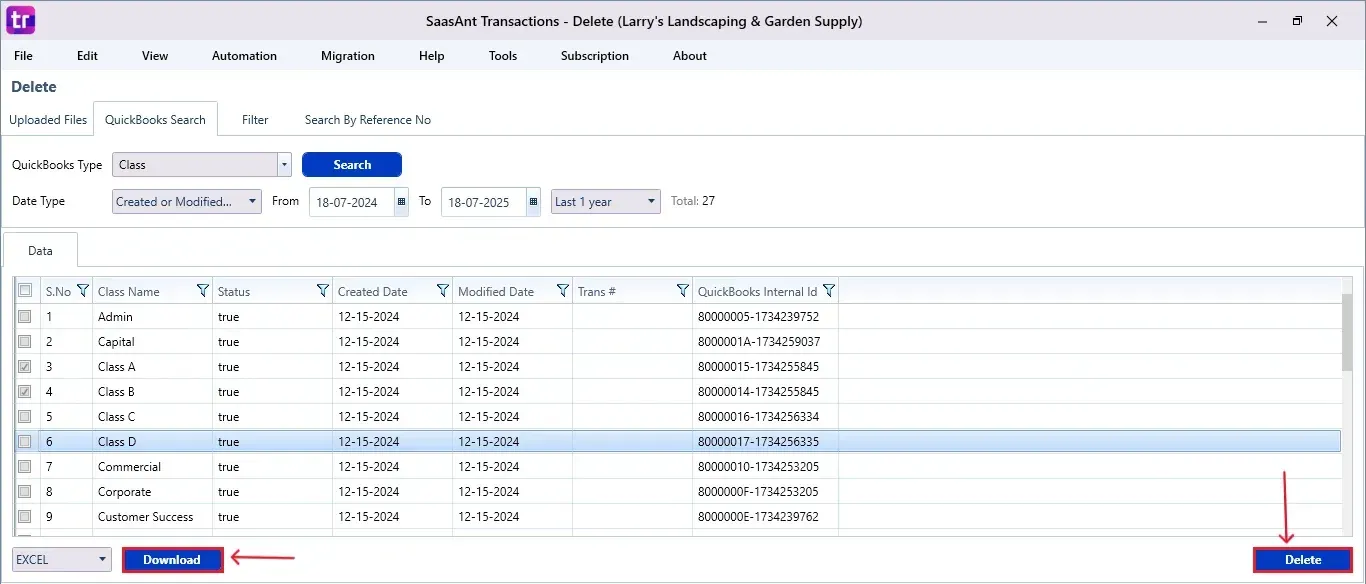Screen dimensions: 1366x584
Task: Expand the EXCEL format dropdown
Action: (62, 560)
